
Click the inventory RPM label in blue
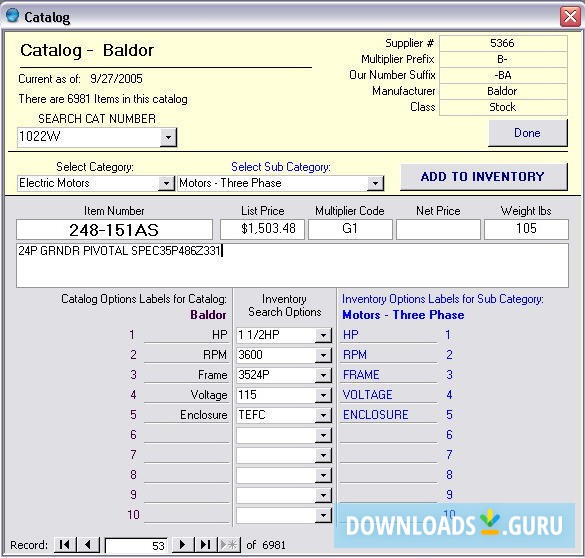click(355, 355)
